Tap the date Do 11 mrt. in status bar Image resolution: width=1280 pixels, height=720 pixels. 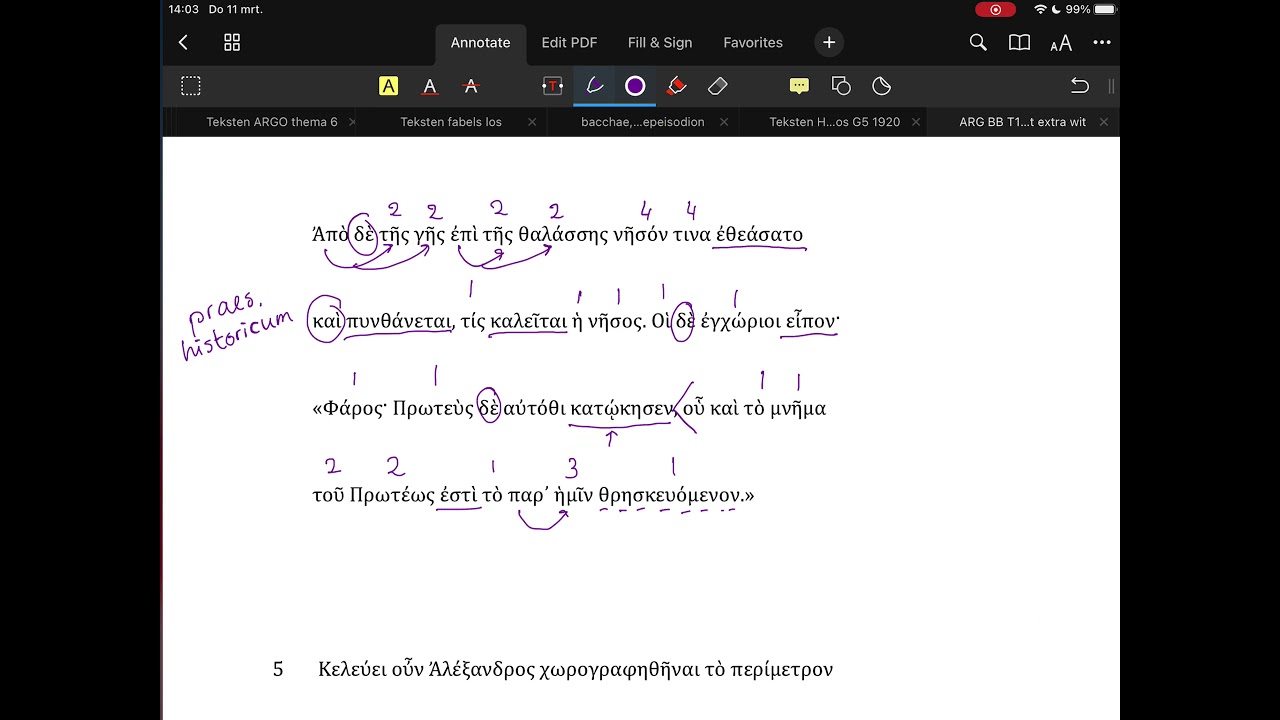click(x=236, y=9)
